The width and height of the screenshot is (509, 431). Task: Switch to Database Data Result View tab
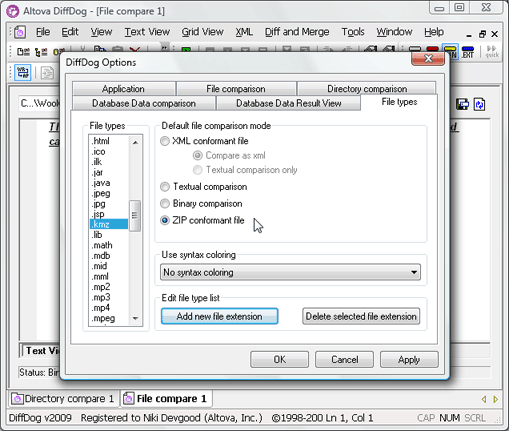(289, 103)
